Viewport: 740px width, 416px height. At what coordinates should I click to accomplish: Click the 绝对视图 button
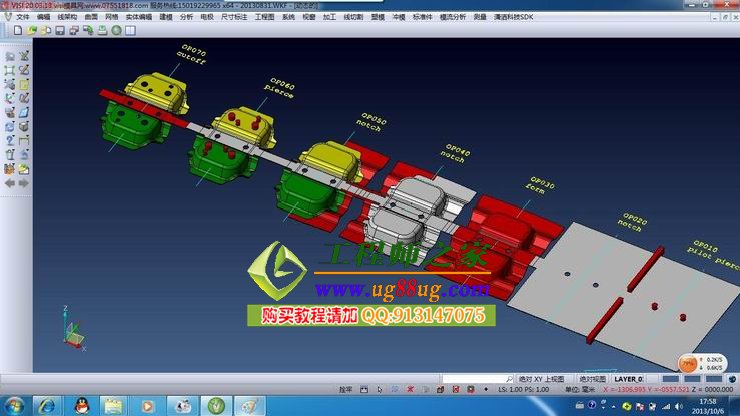592,379
